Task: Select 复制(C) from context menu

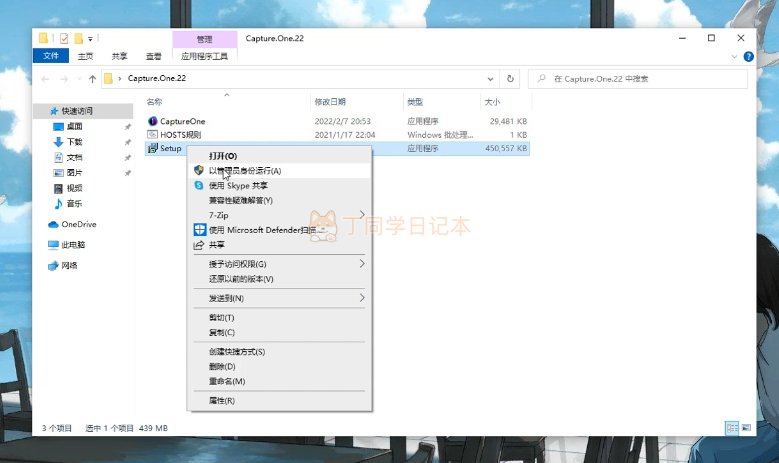Action: [x=279, y=332]
